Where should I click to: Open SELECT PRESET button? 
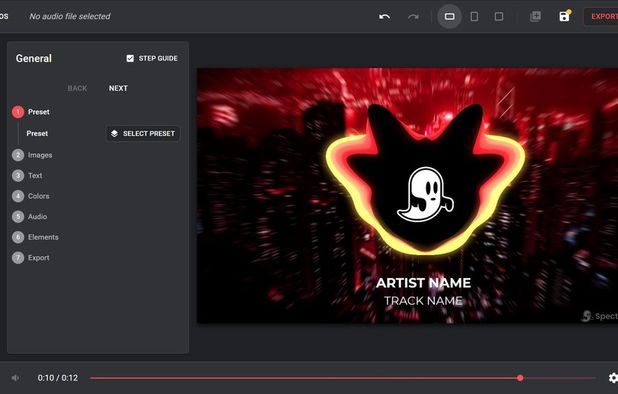coord(143,134)
